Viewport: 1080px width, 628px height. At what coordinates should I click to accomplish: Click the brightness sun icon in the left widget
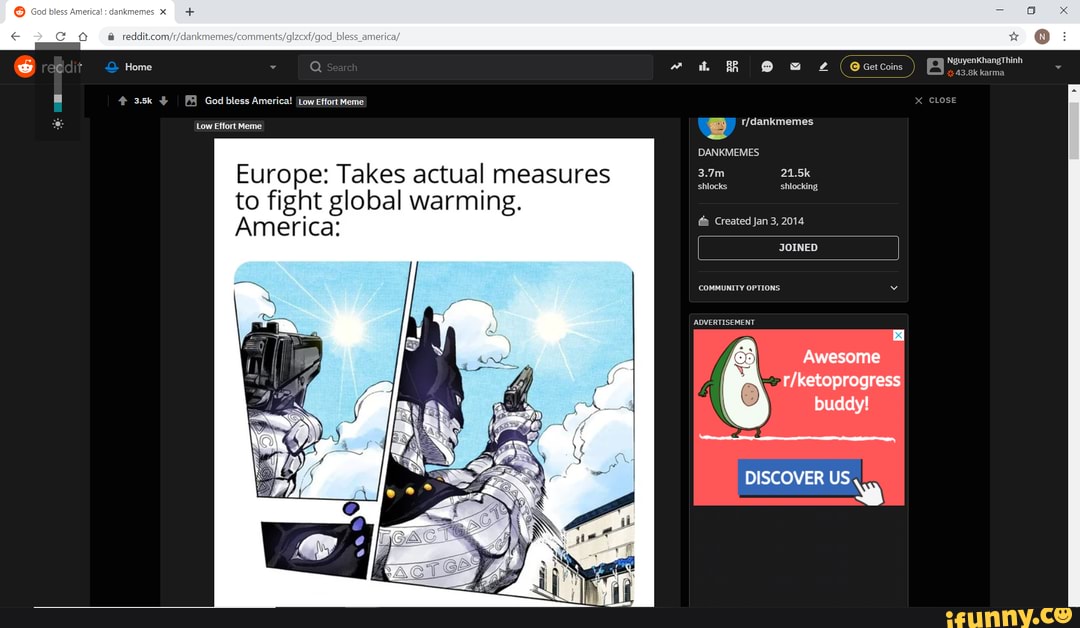pyautogui.click(x=58, y=124)
